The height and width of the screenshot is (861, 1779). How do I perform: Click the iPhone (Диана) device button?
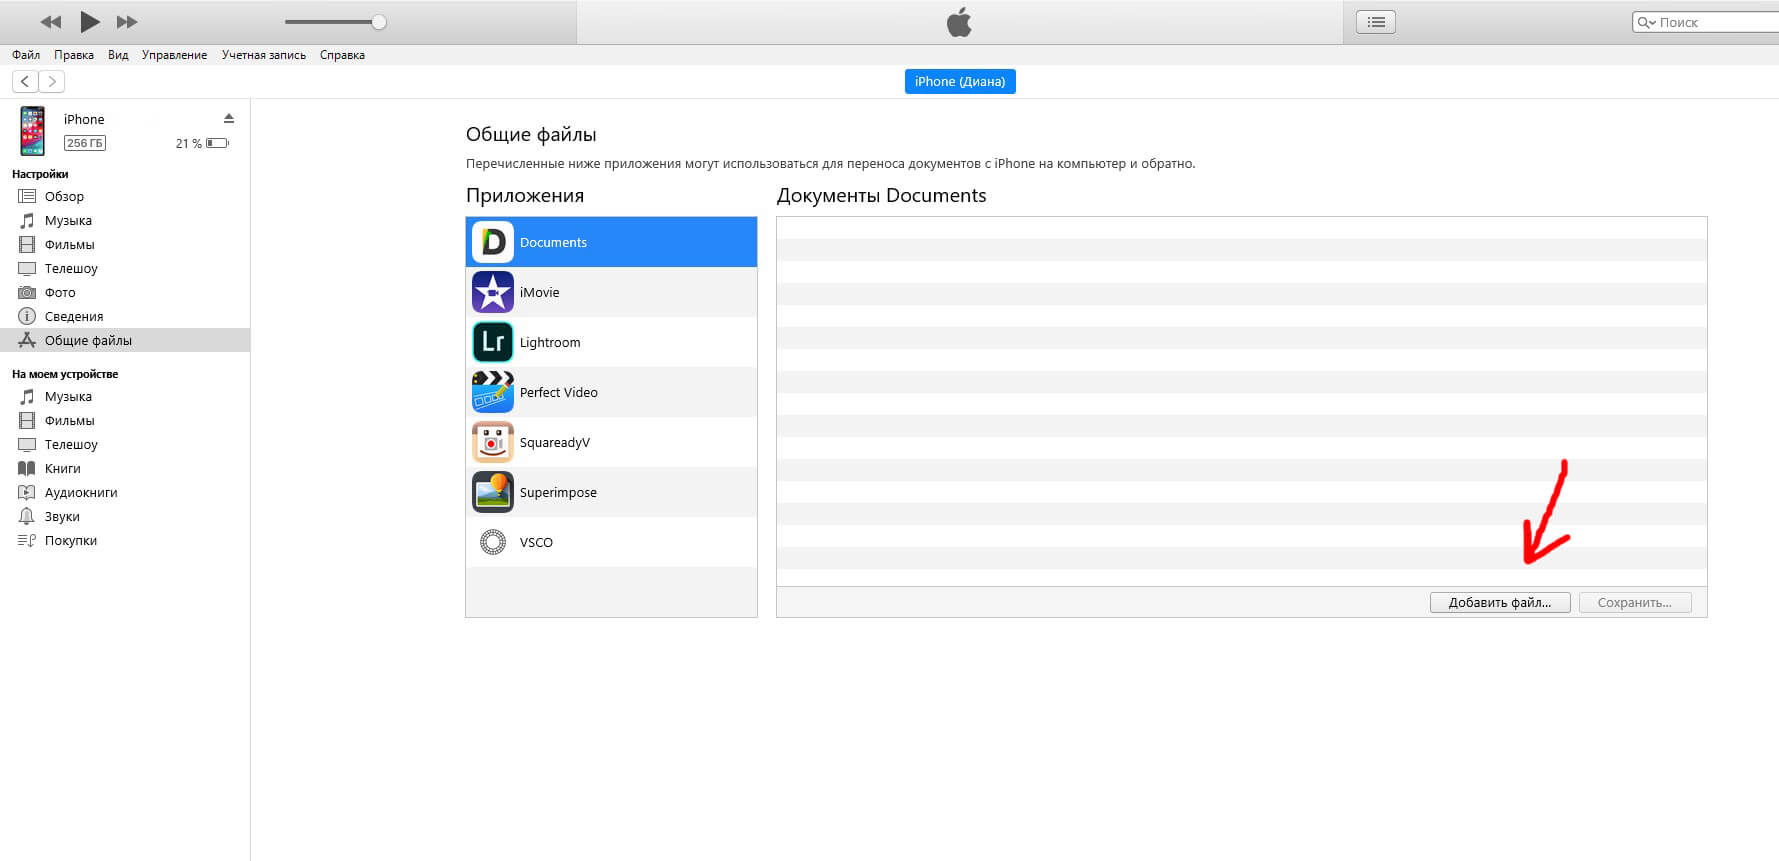point(959,82)
